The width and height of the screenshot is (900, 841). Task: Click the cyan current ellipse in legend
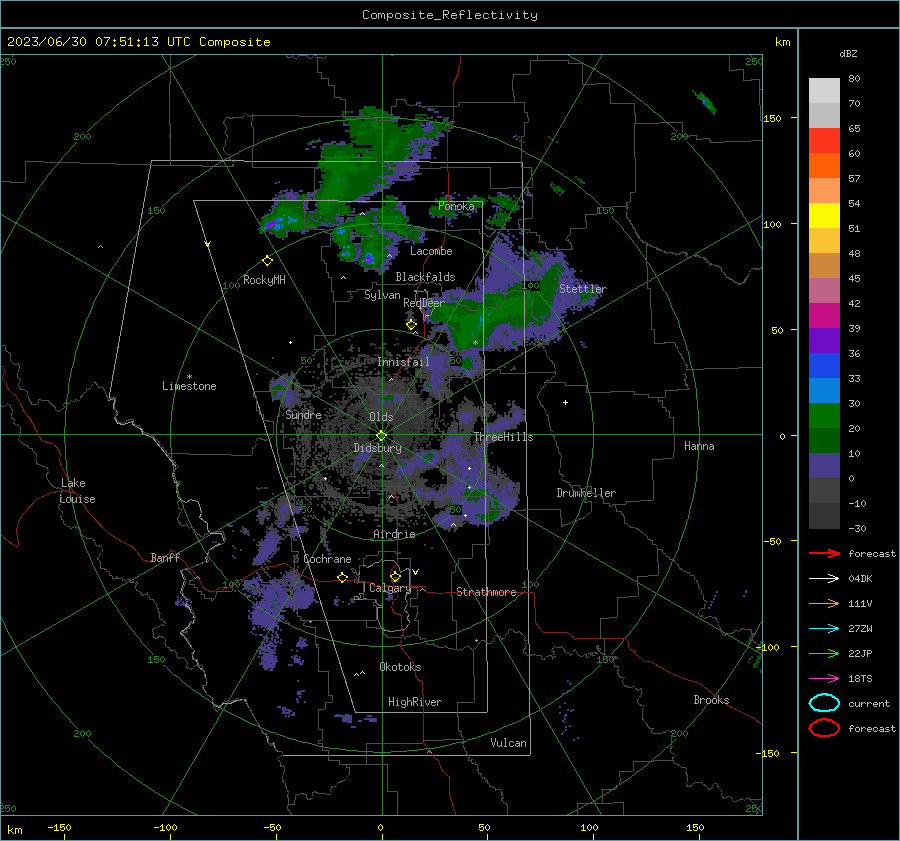point(824,703)
